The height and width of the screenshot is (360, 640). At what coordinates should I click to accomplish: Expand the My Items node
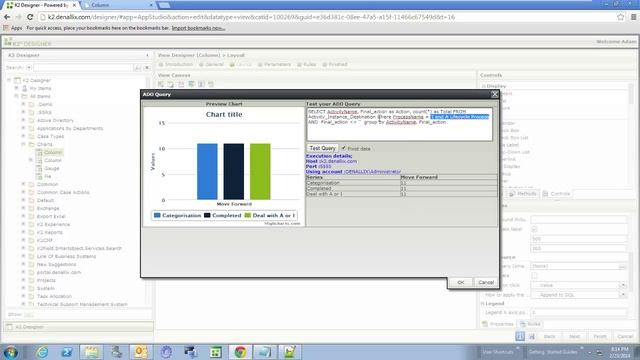tap(16, 88)
